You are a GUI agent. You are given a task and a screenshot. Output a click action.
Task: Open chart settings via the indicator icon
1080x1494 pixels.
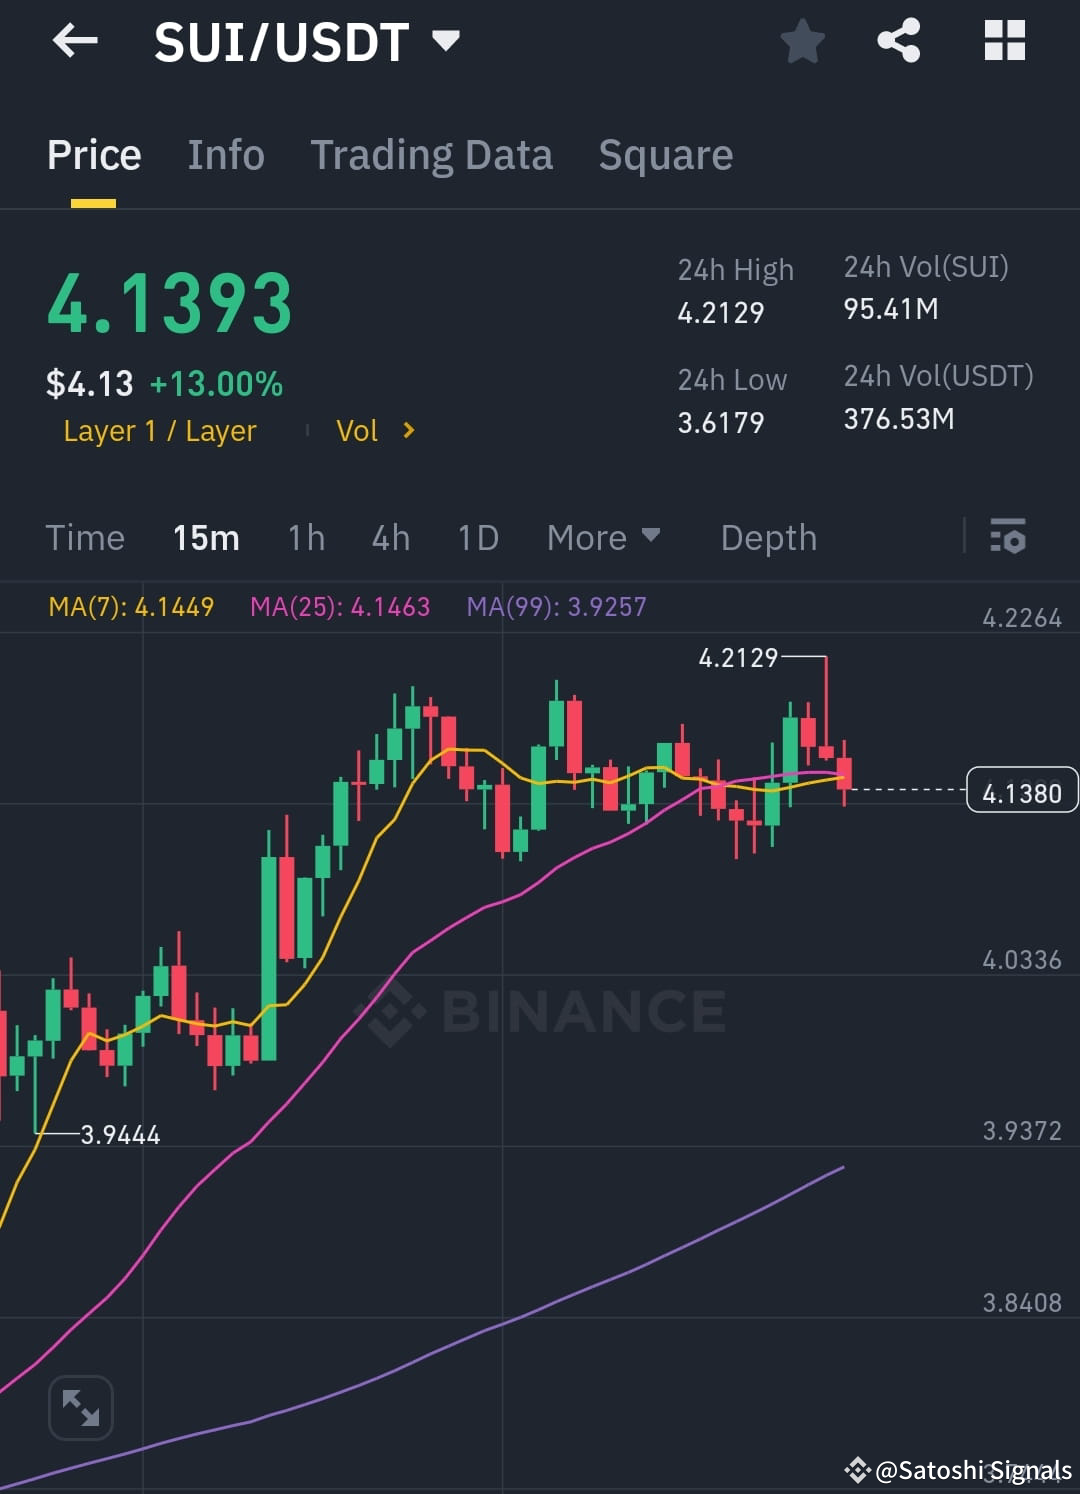click(1008, 537)
